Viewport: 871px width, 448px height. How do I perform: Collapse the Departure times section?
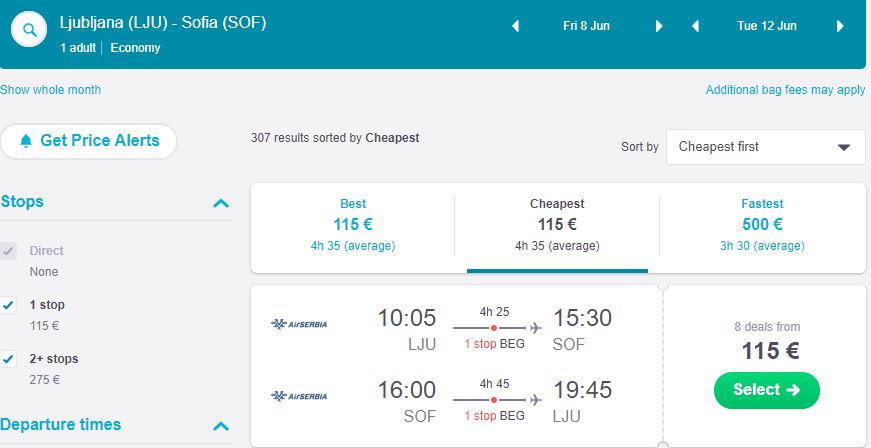pos(221,426)
